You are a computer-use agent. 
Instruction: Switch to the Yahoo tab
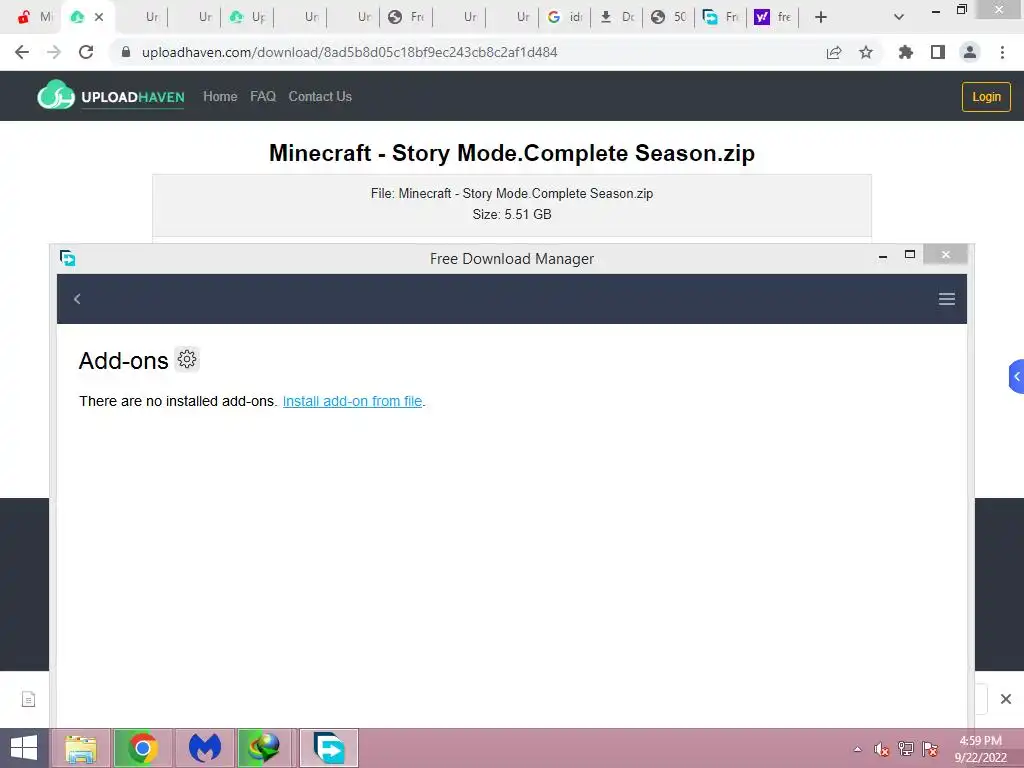tap(773, 17)
